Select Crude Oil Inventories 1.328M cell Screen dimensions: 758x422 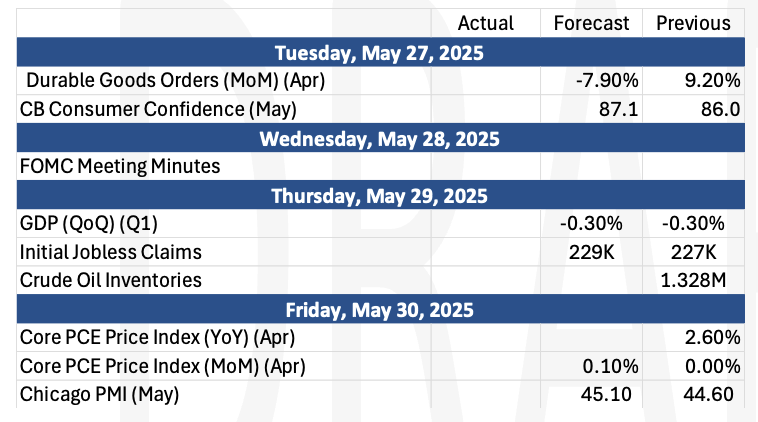point(693,280)
